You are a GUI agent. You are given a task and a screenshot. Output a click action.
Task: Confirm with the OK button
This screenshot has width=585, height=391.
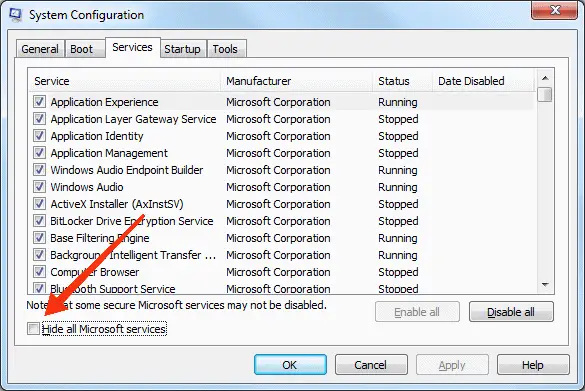pyautogui.click(x=290, y=365)
